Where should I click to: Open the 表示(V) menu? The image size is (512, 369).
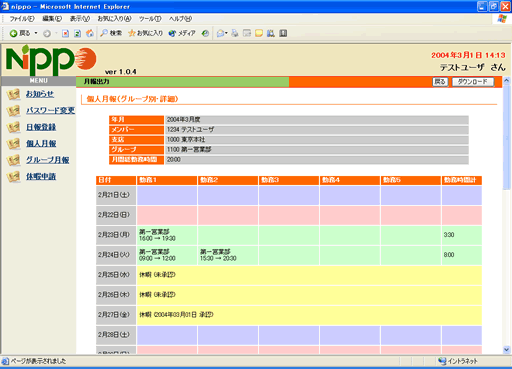[80, 19]
